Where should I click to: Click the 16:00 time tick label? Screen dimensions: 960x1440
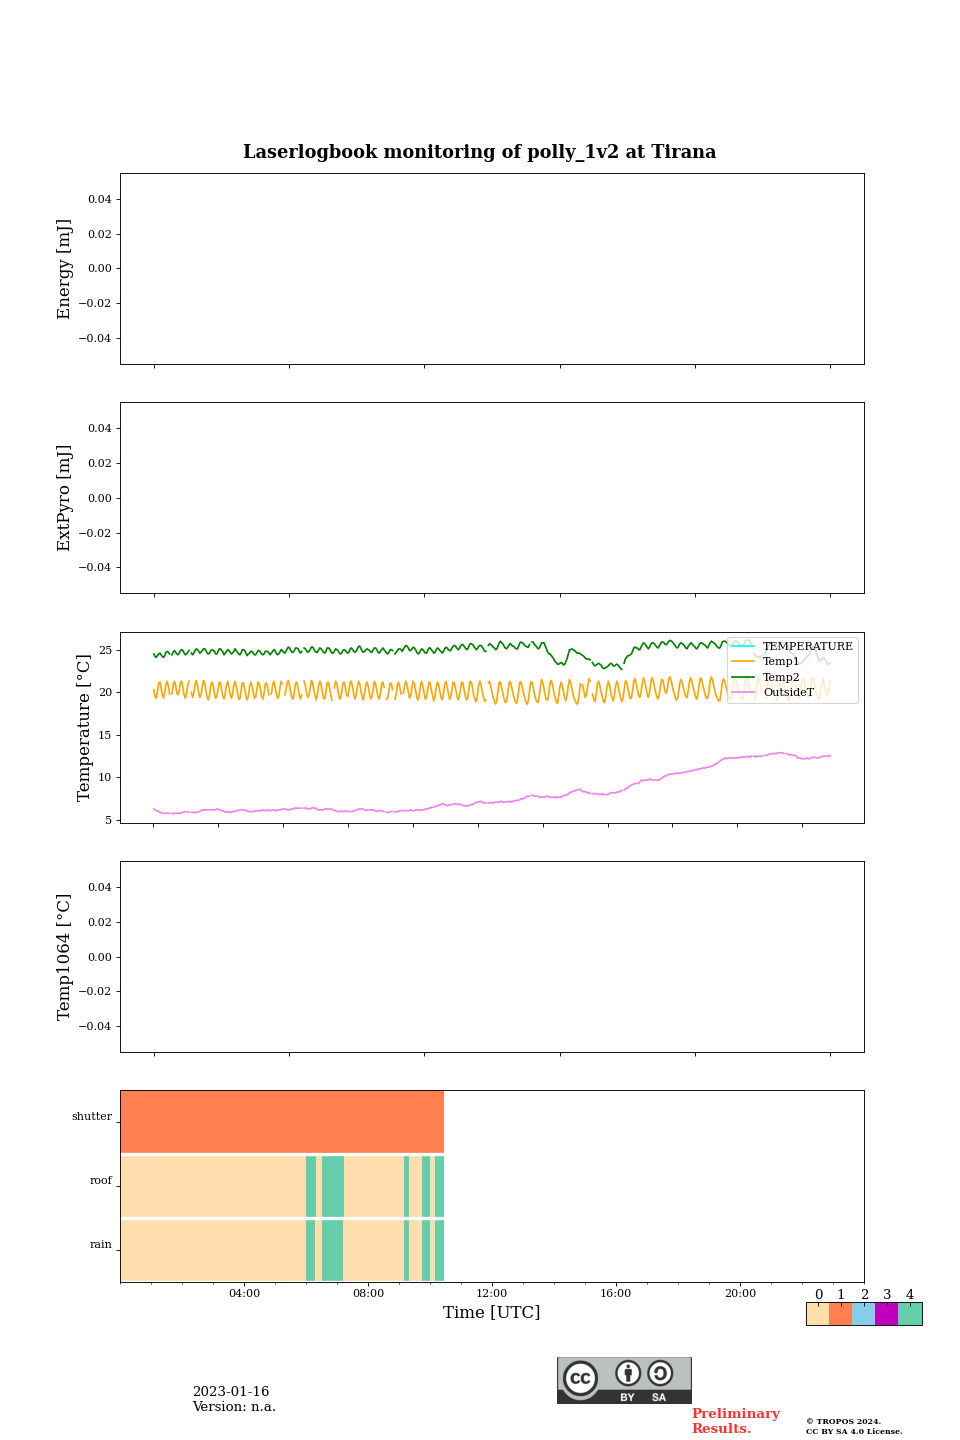[x=616, y=1294]
